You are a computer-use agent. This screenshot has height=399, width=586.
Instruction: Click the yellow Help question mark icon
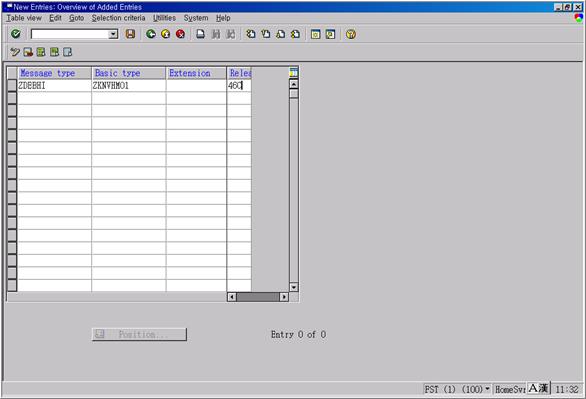tap(351, 34)
